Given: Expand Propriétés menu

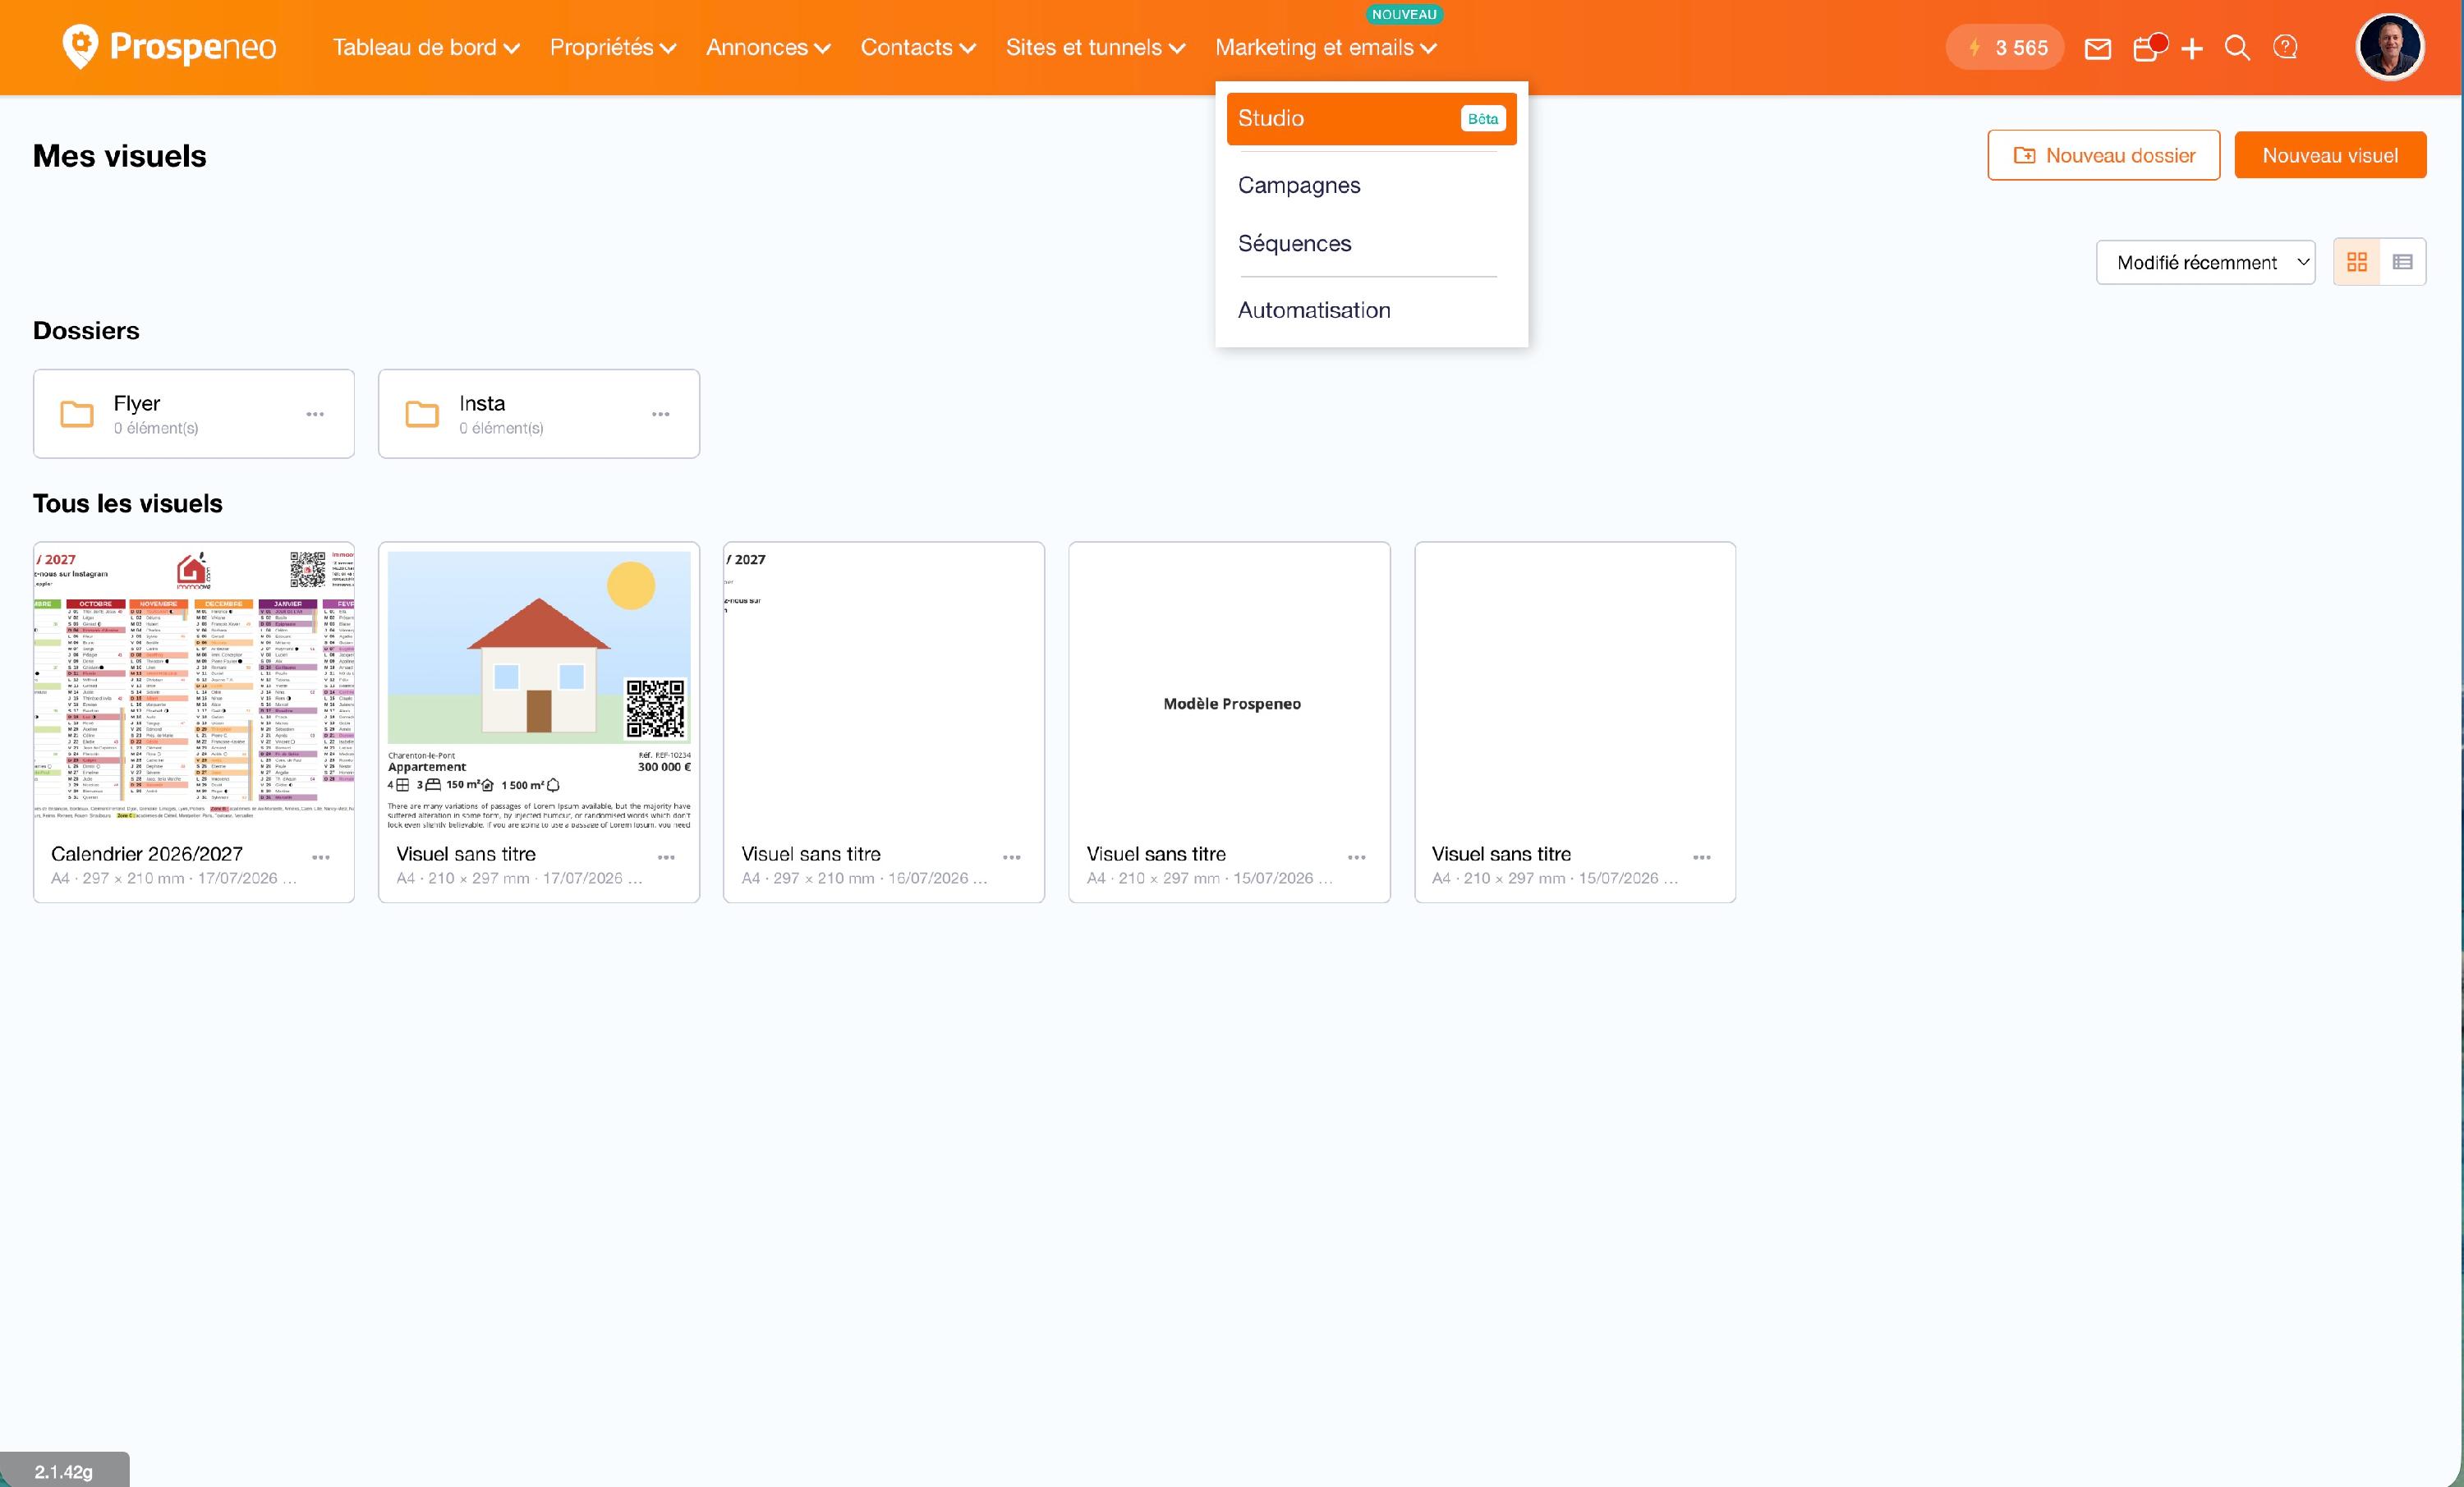Looking at the screenshot, I should tap(613, 48).
